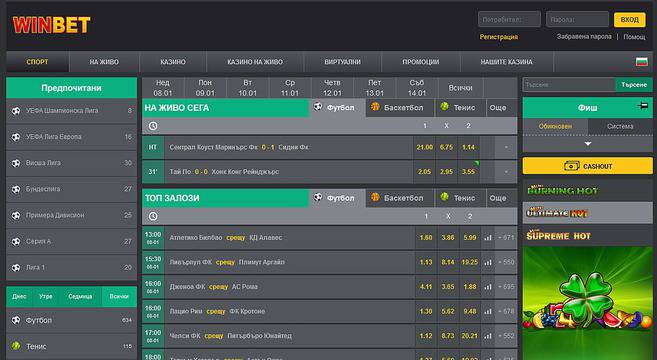Expand more markets +550 for Ливърпул ФК
Image resolution: width=657 pixels, height=360 pixels.
[x=506, y=262]
